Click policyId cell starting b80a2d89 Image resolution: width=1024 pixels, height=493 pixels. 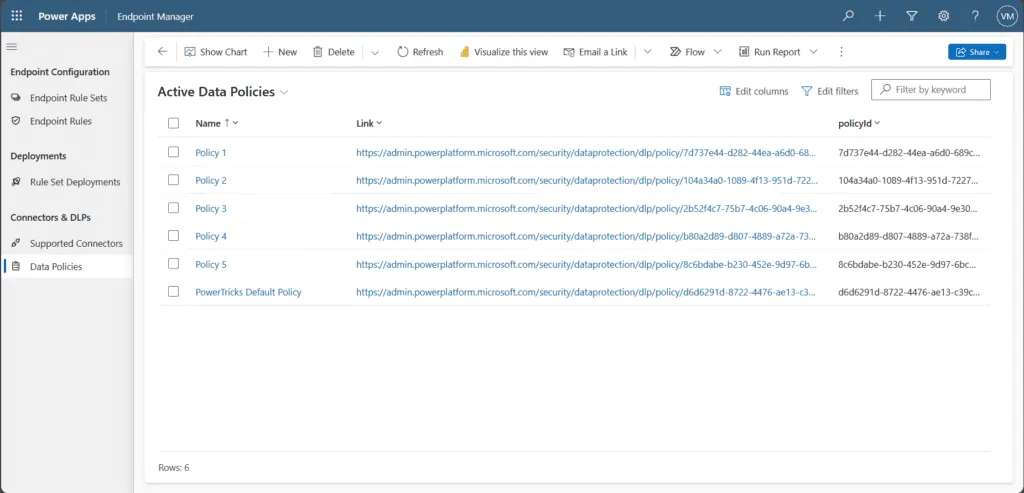909,236
